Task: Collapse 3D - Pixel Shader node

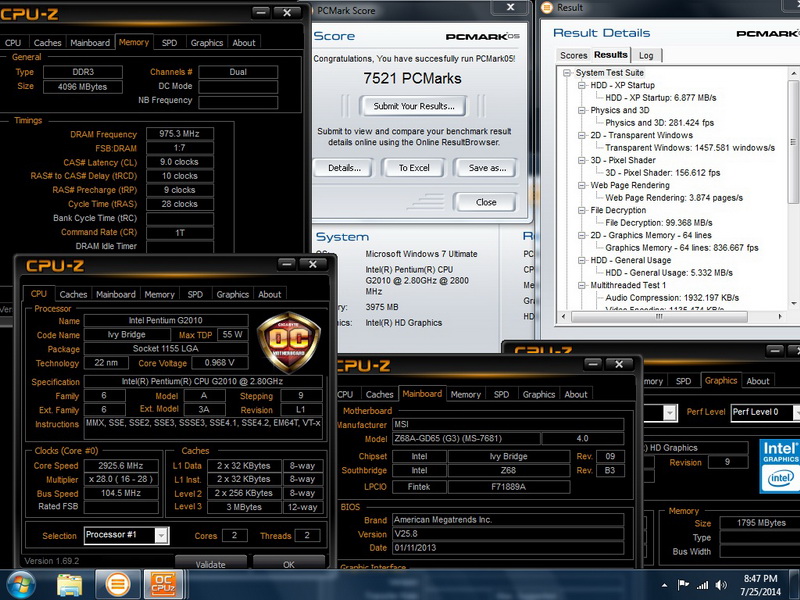Action: [581, 160]
